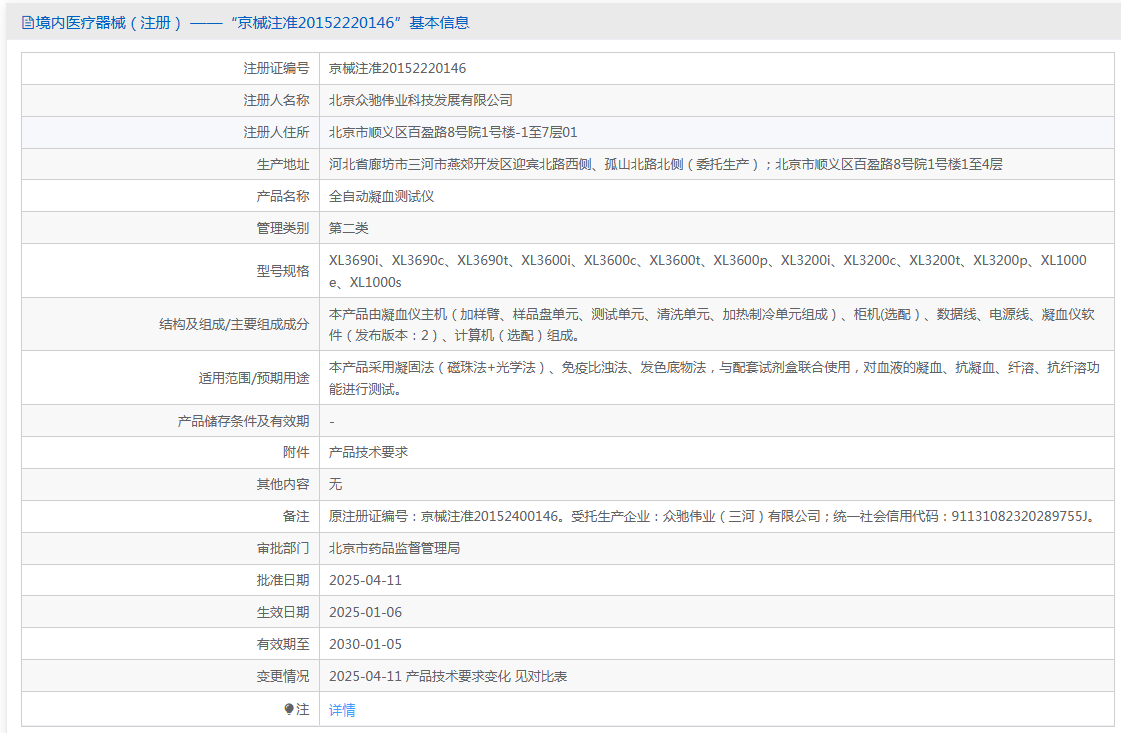The width and height of the screenshot is (1121, 733).
Task: Click the 批准日期 label
Action: coord(283,580)
